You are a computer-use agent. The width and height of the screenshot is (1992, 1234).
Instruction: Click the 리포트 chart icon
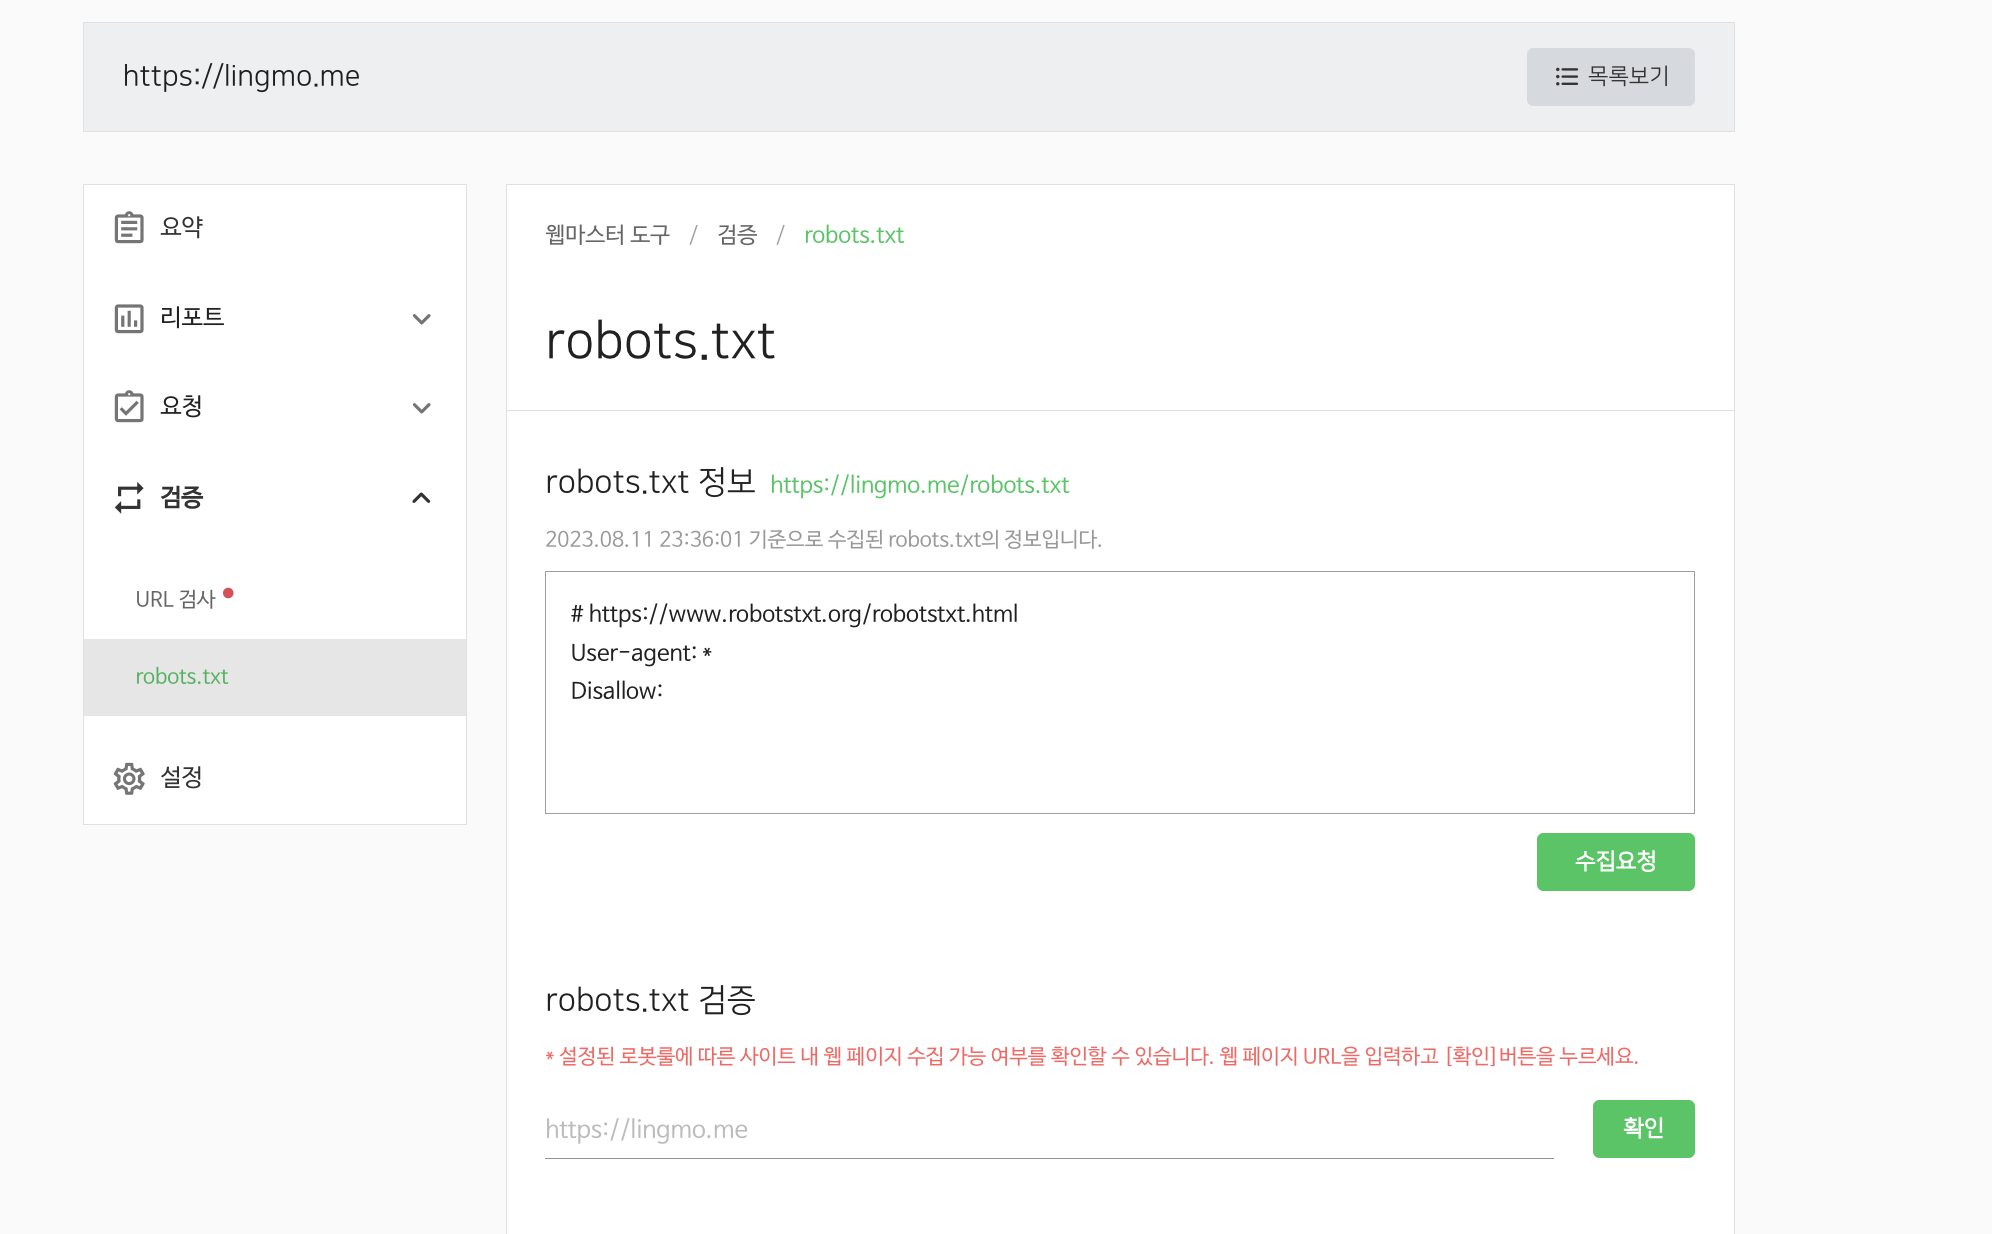[129, 318]
